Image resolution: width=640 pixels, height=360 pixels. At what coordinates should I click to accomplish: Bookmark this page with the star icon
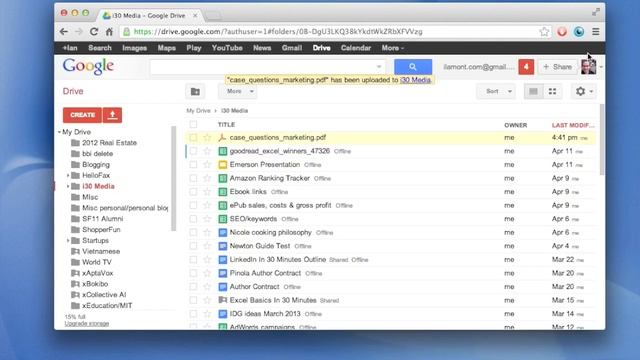(544, 32)
